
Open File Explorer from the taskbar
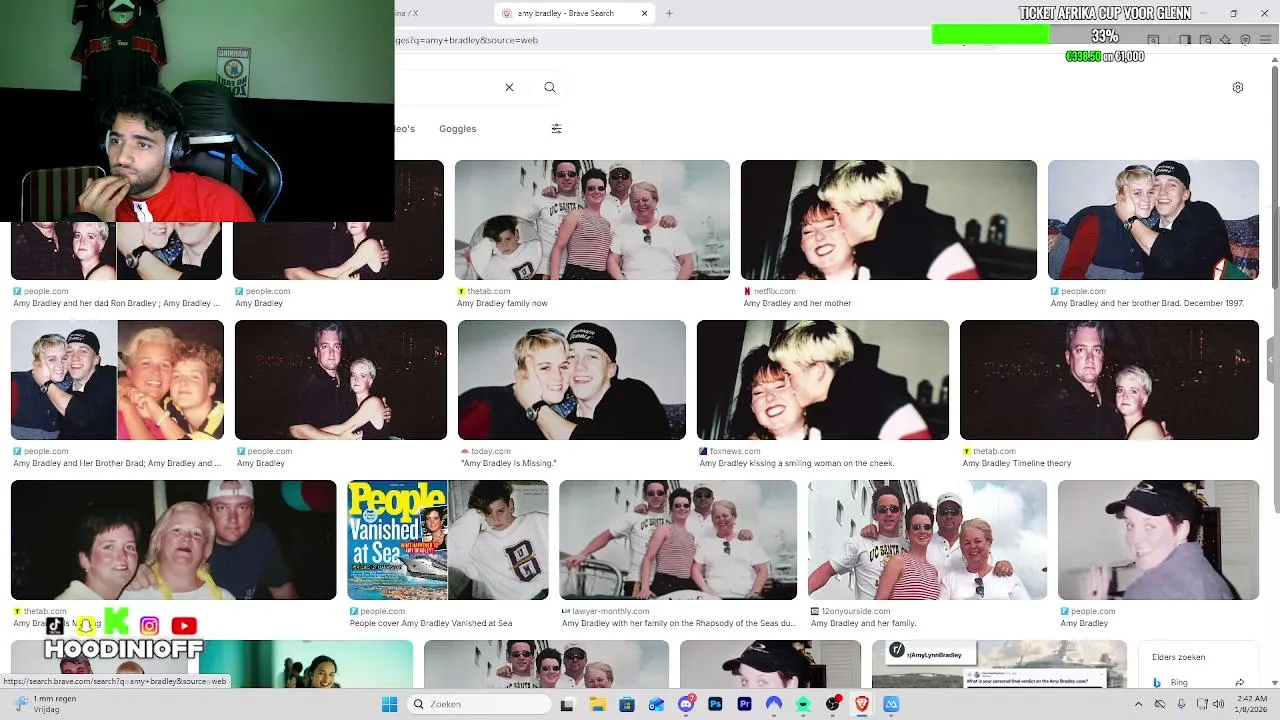[597, 704]
